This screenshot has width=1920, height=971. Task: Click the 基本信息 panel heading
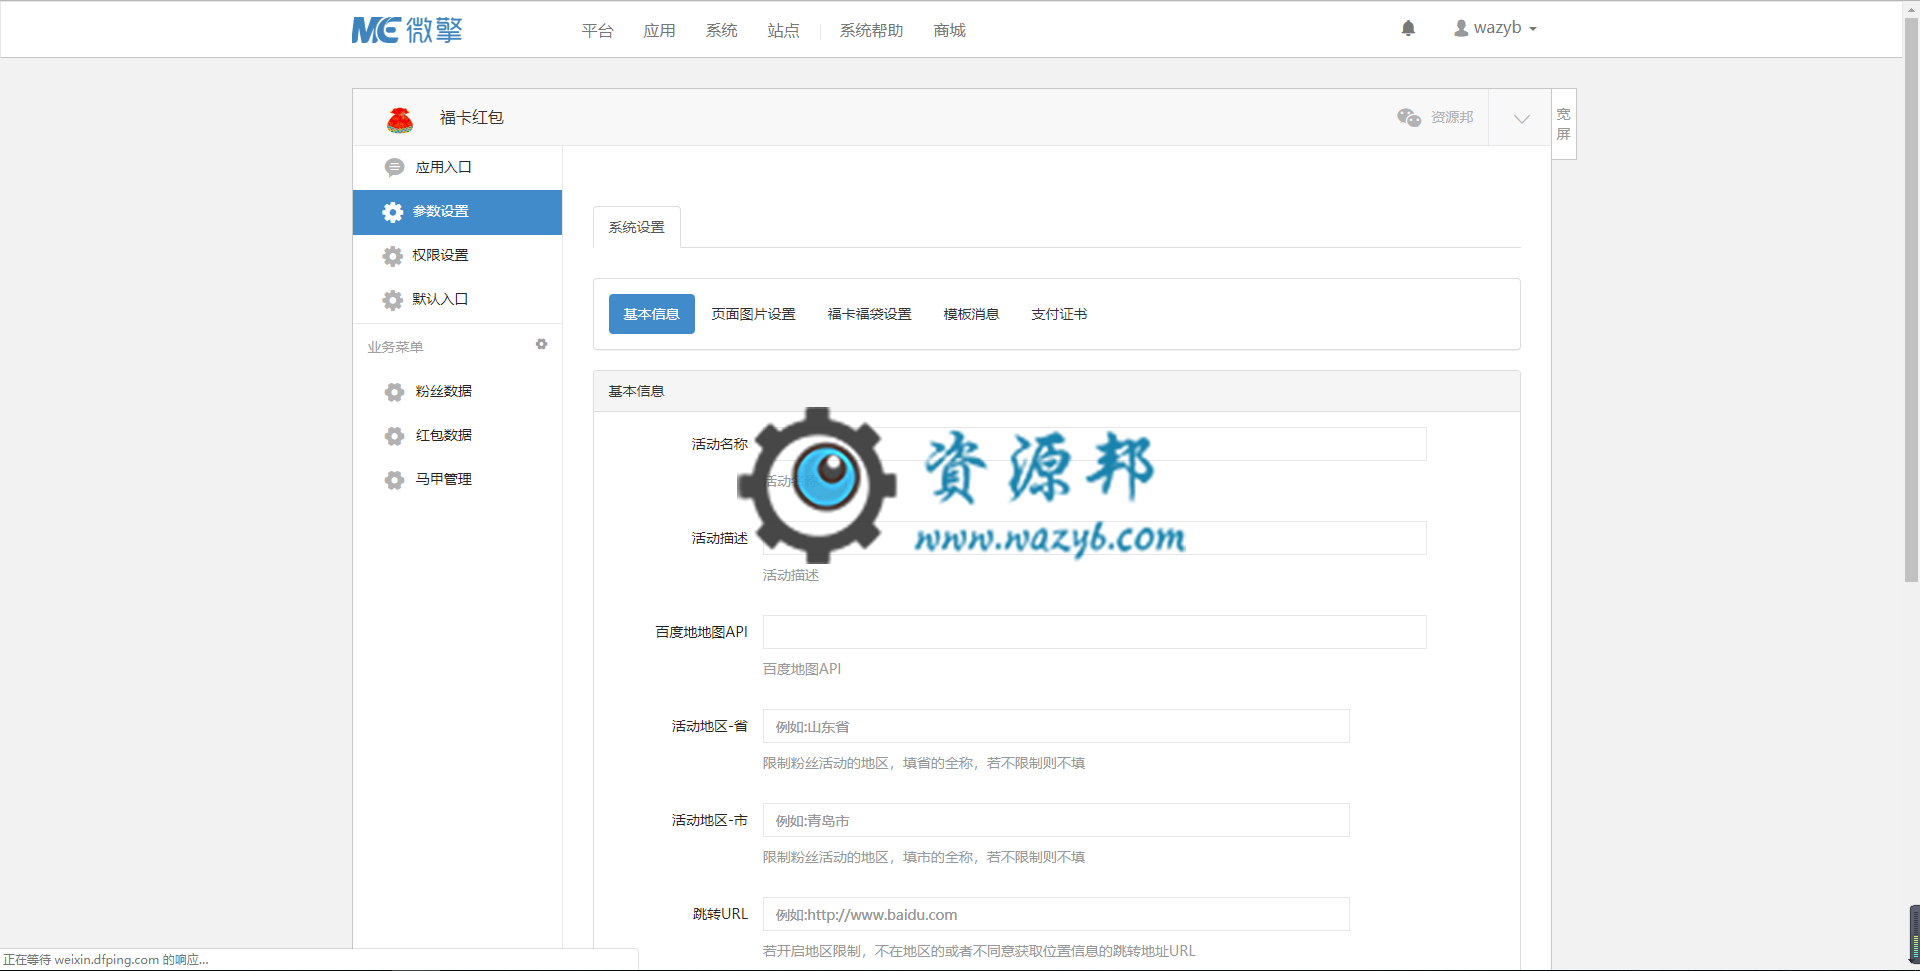point(636,391)
